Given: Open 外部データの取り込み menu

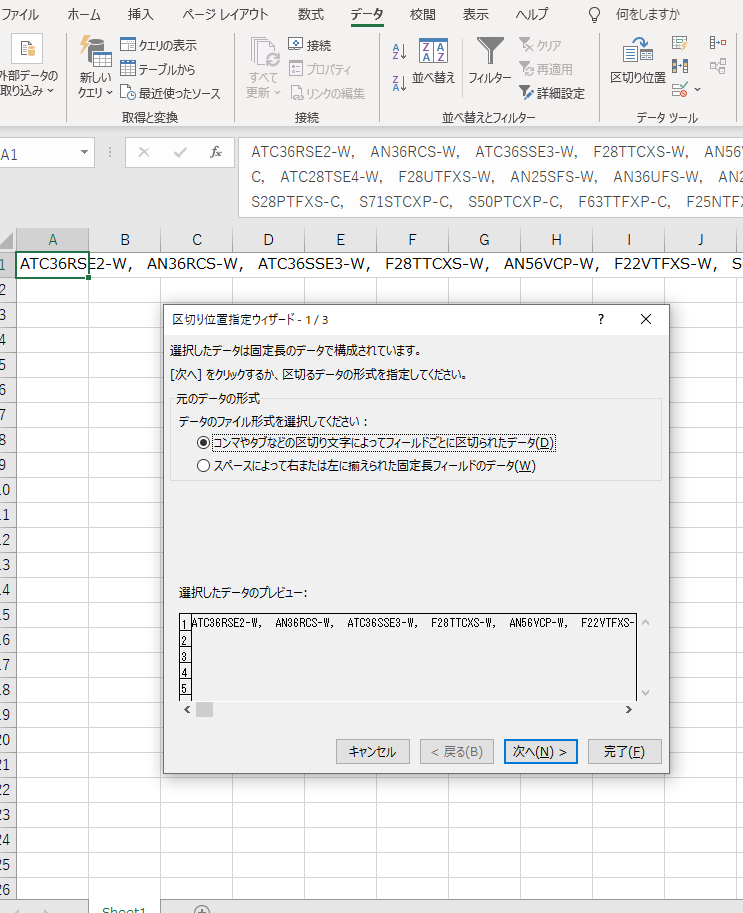Looking at the screenshot, I should tap(28, 66).
